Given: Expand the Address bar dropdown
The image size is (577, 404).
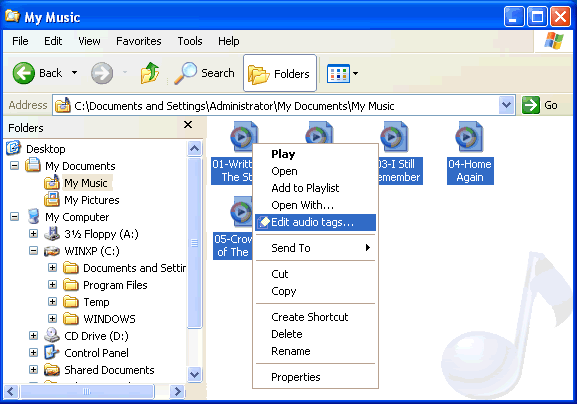Looking at the screenshot, I should [506, 106].
